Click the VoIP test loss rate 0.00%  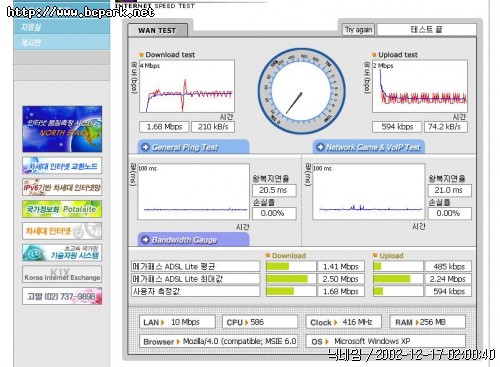[x=450, y=213]
